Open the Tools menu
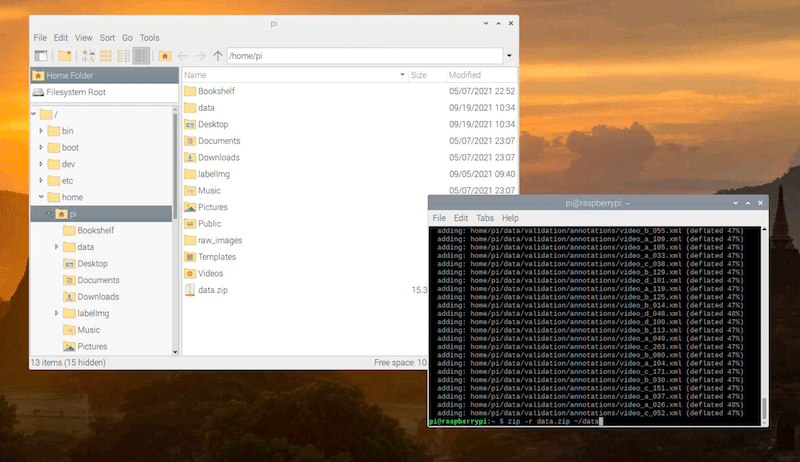 click(x=149, y=38)
